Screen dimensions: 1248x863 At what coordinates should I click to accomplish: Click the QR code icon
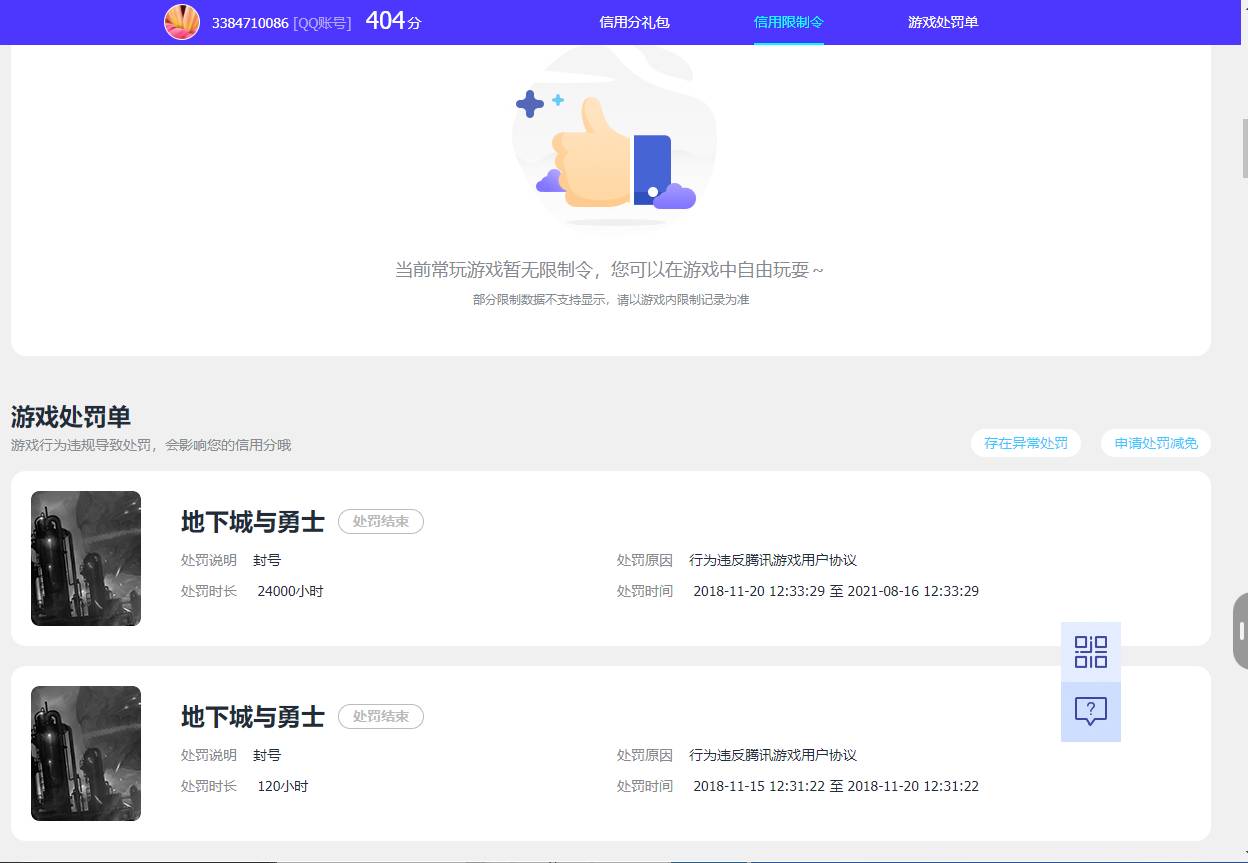[x=1090, y=651]
